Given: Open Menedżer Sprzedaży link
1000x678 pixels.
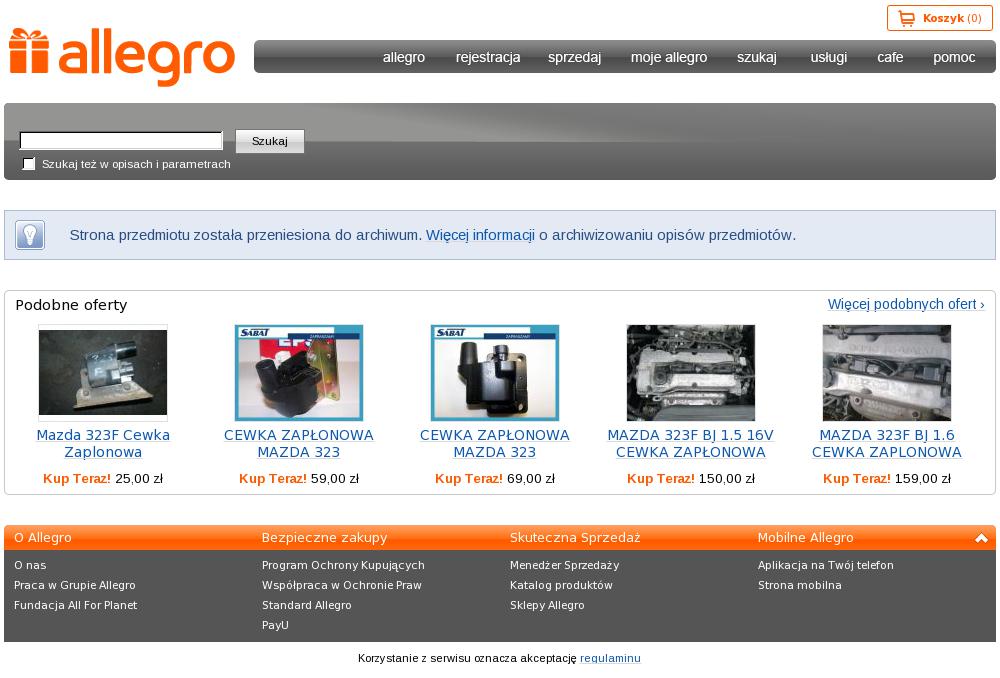Looking at the screenshot, I should [564, 565].
